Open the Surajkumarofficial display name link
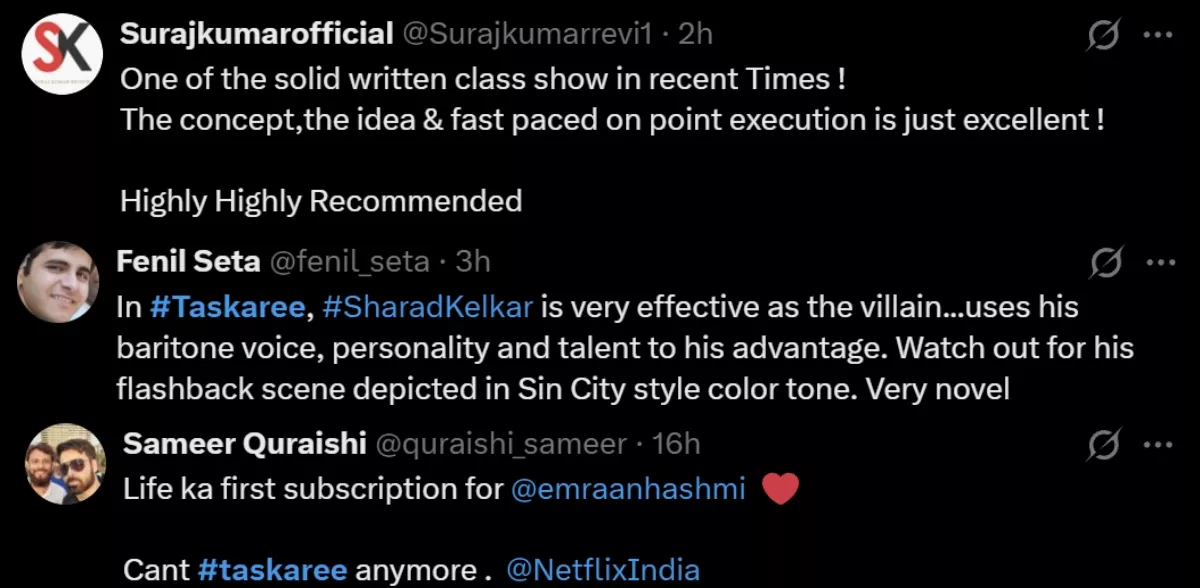 pos(256,34)
